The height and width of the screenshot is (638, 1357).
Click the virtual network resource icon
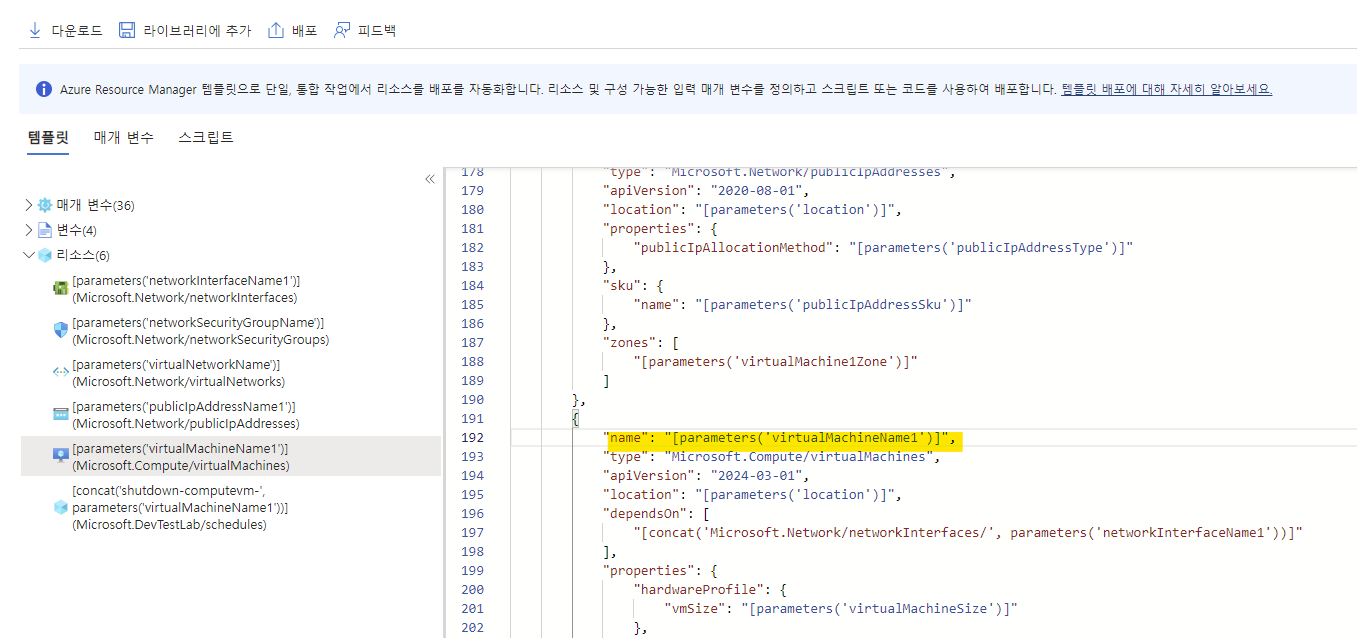click(60, 372)
